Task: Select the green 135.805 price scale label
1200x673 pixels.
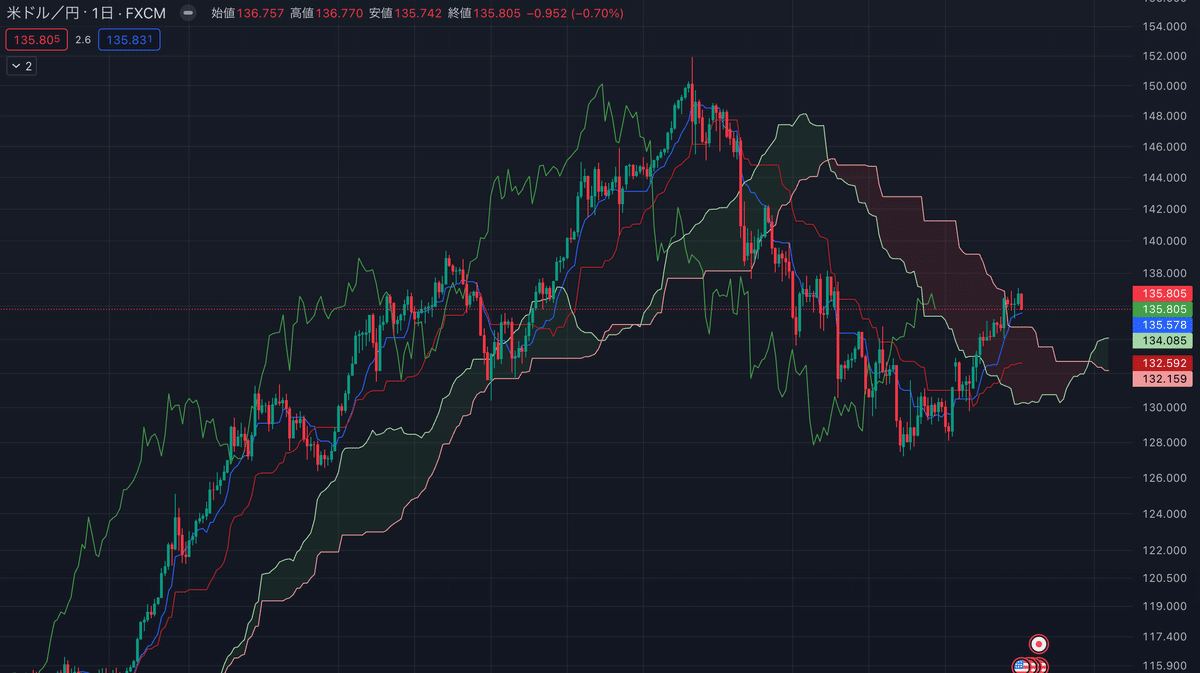Action: 1163,309
